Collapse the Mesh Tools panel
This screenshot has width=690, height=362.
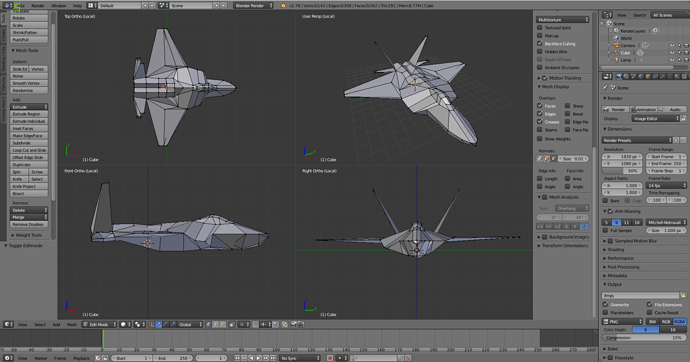point(26,51)
